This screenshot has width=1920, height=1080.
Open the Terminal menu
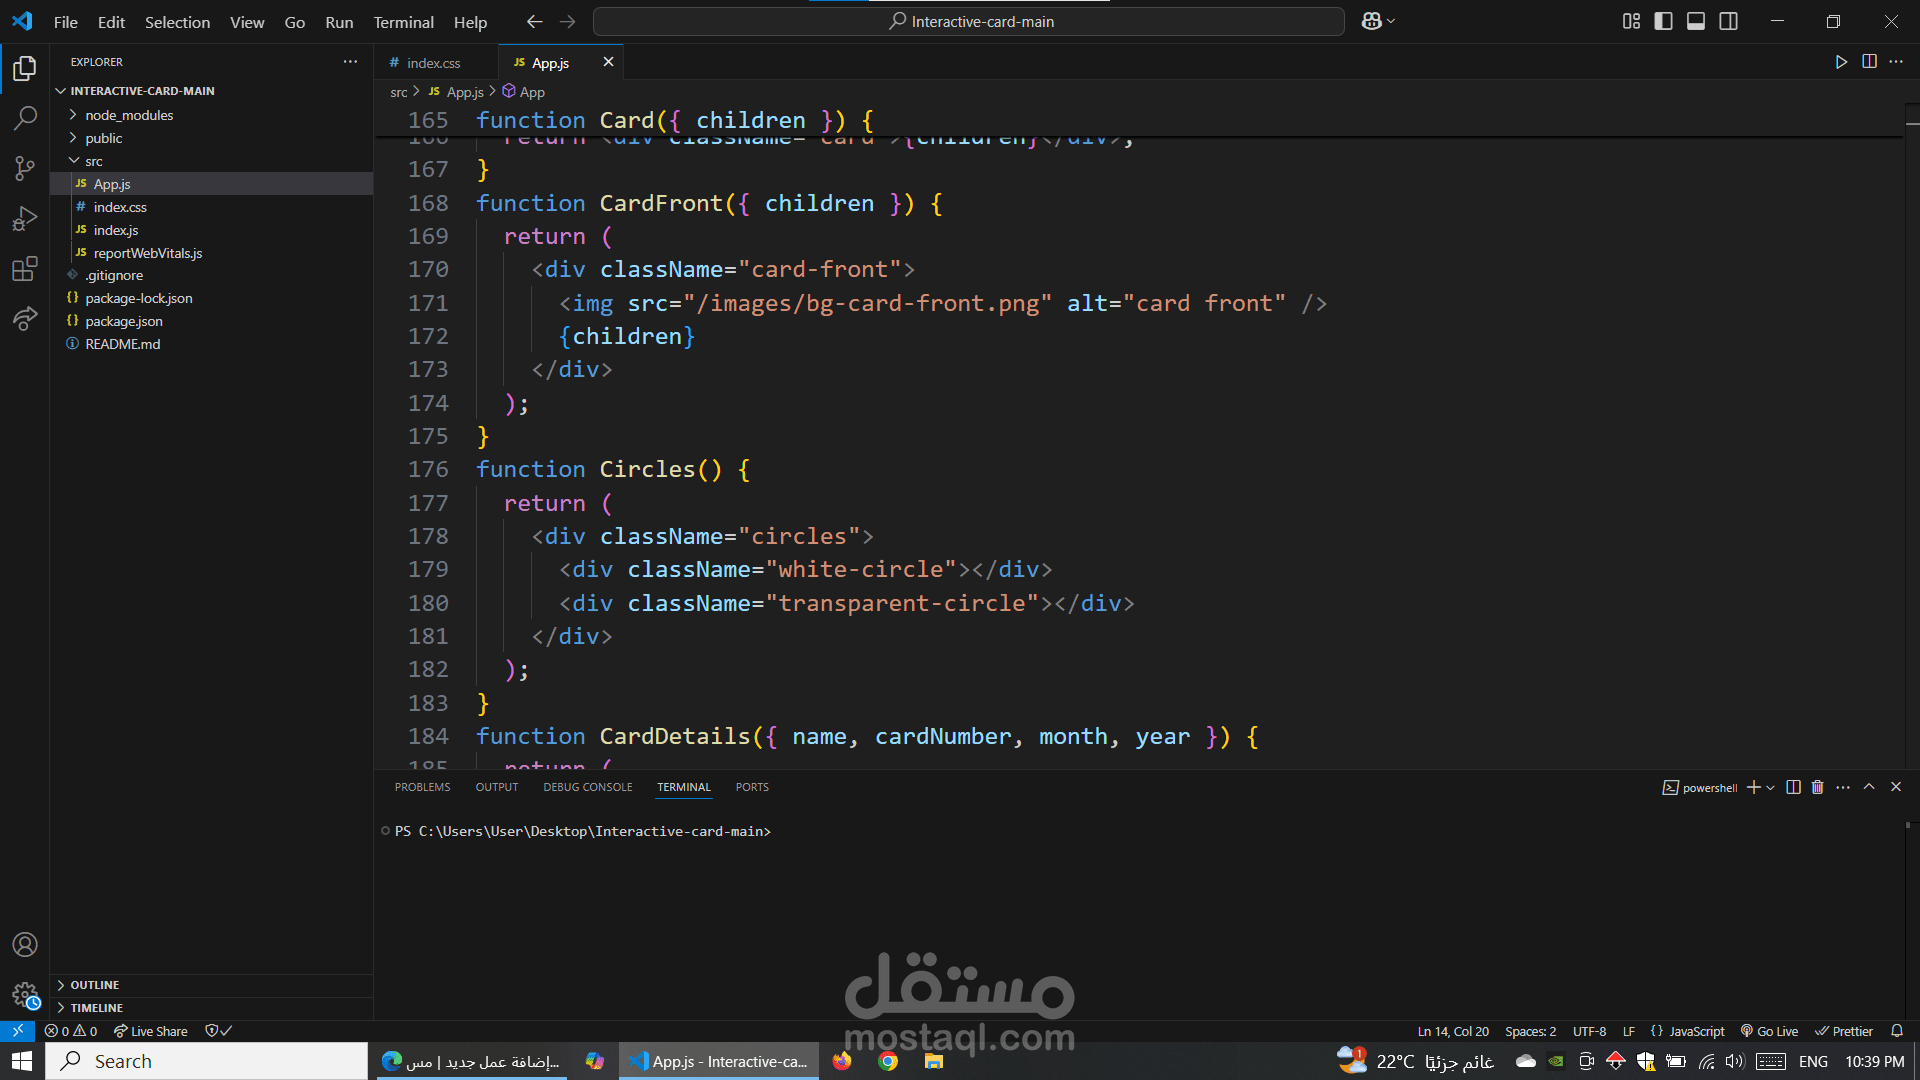(x=403, y=22)
